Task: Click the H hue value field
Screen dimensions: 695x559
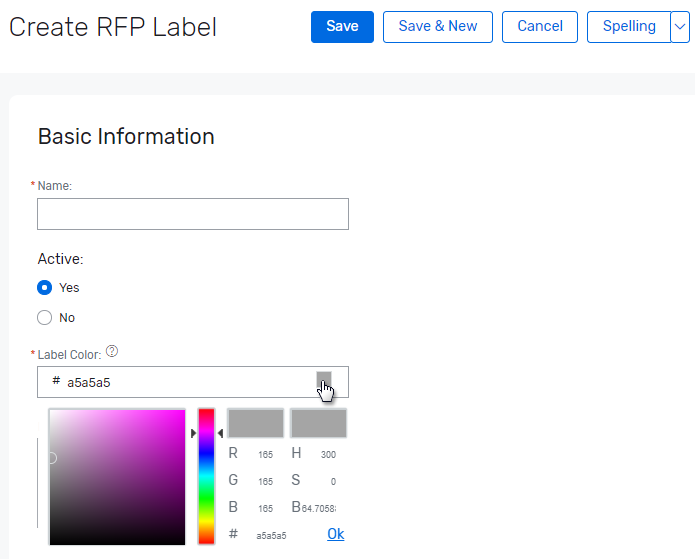Action: [x=327, y=454]
